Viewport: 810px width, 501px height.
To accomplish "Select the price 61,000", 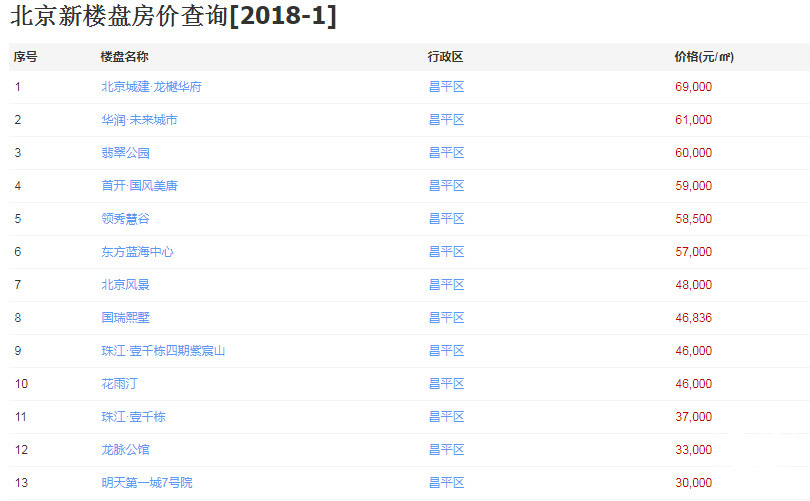I will [x=693, y=120].
